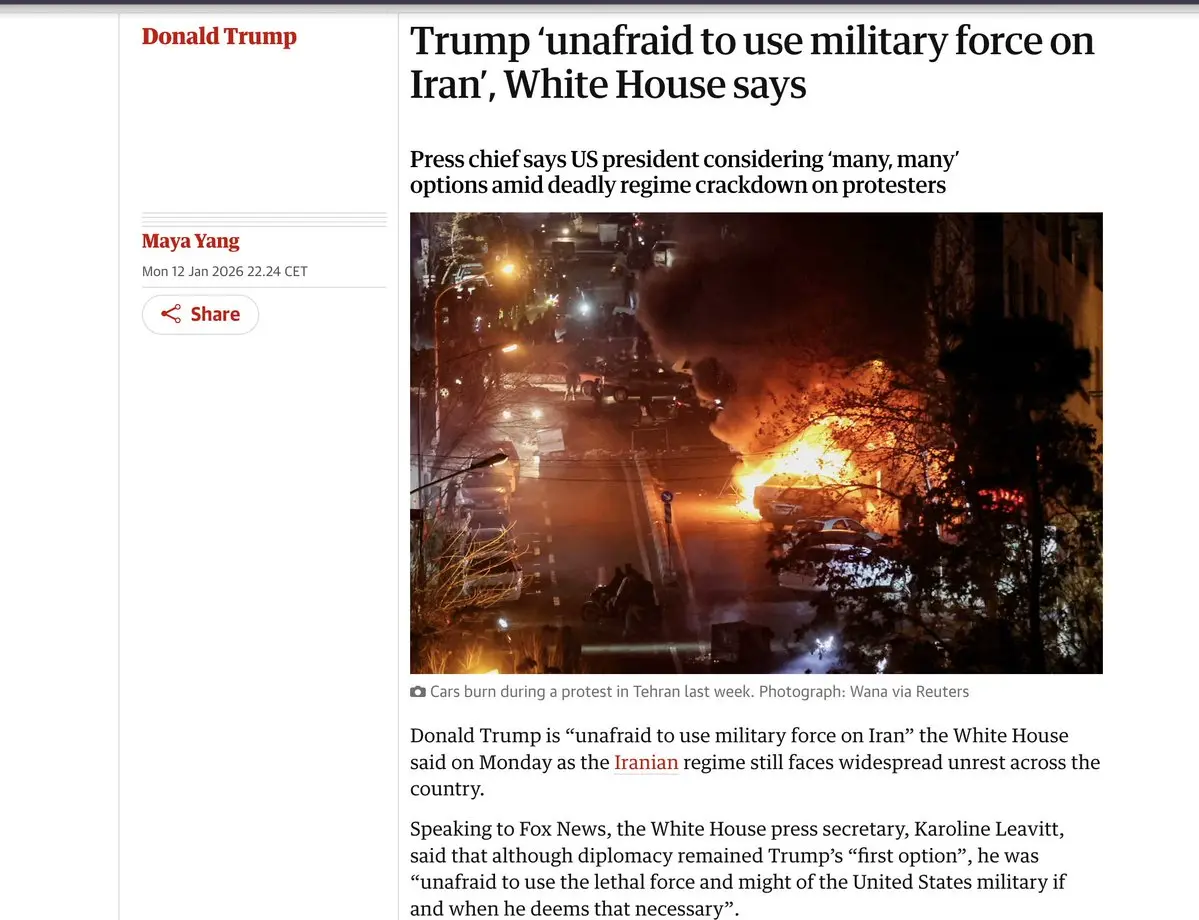Click the paragraph beginning Speaking to Fox News

pyautogui.click(x=738, y=869)
